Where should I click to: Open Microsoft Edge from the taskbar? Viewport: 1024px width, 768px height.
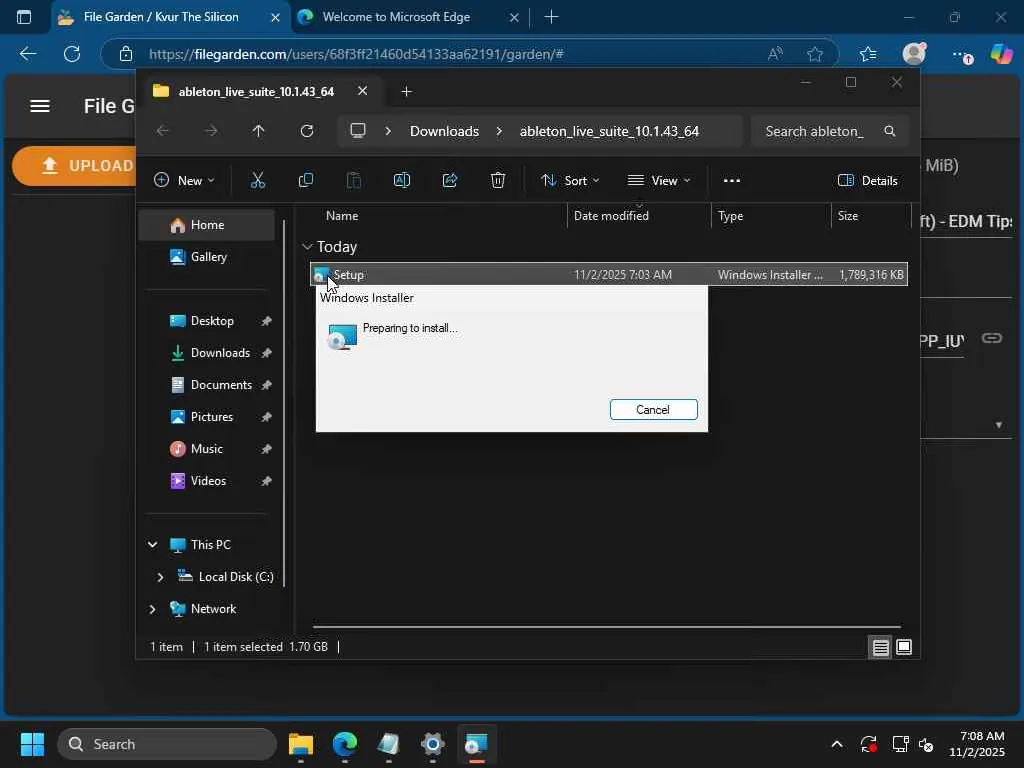tap(345, 744)
